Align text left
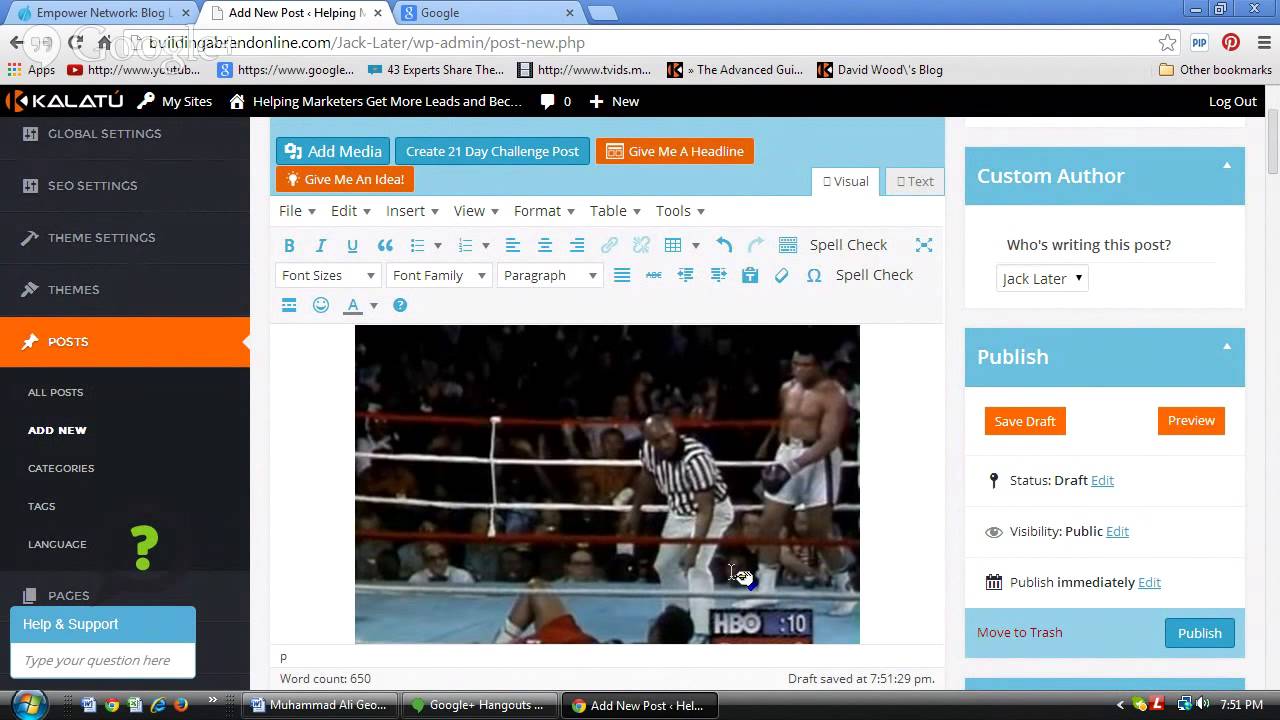The width and height of the screenshot is (1280, 720). 513,245
